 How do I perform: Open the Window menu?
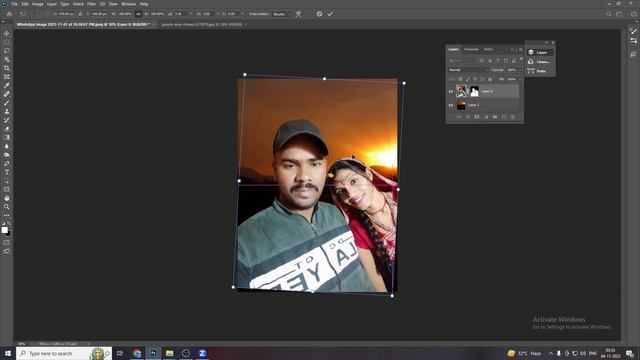click(x=128, y=4)
